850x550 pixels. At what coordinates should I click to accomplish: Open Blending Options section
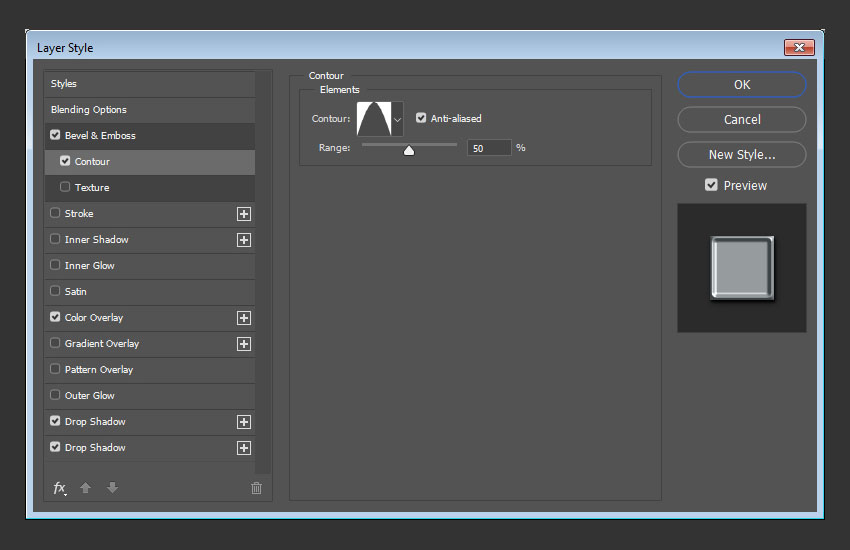coord(150,110)
